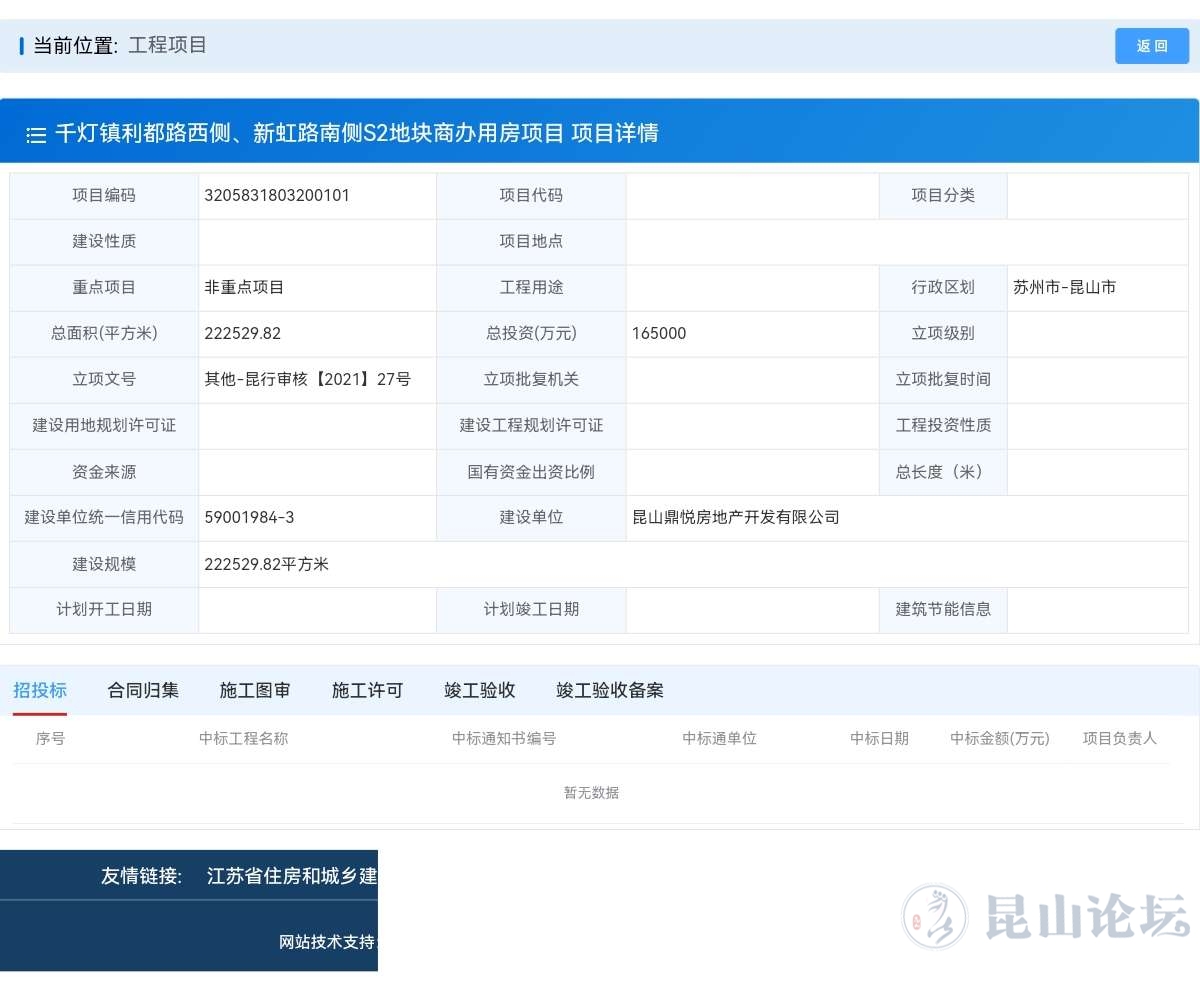Click the 其他-昆行审核【2021】27号 approval number
The width and height of the screenshot is (1200, 991).
pyautogui.click(x=307, y=379)
